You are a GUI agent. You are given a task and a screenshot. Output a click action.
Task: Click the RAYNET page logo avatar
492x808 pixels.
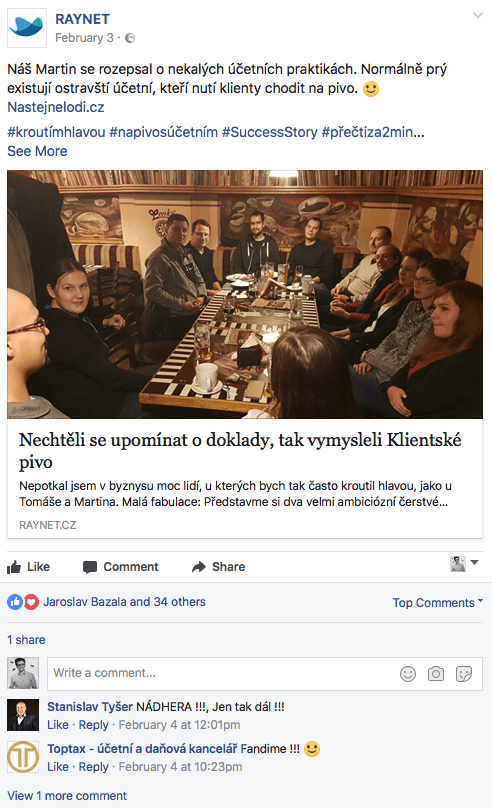pyautogui.click(x=27, y=28)
